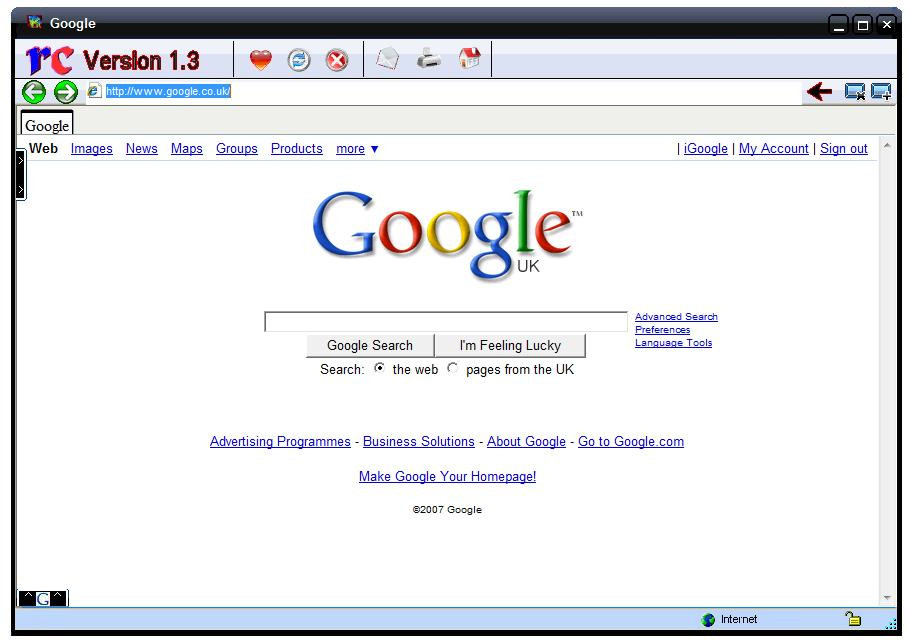
Task: Open the Groups link
Action: coord(237,149)
